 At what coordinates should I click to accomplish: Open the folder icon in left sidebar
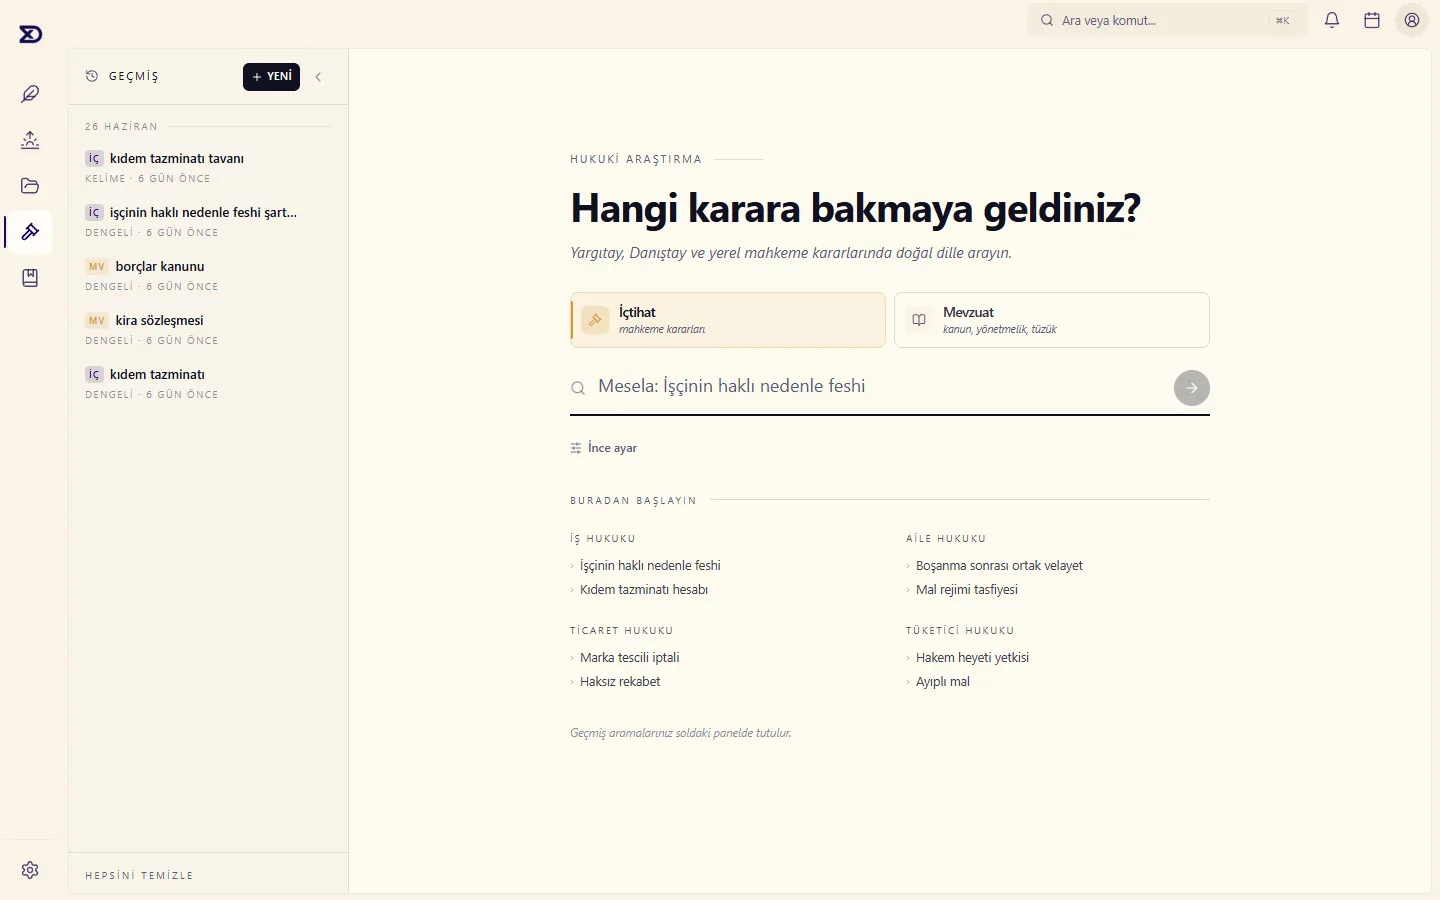pos(30,186)
